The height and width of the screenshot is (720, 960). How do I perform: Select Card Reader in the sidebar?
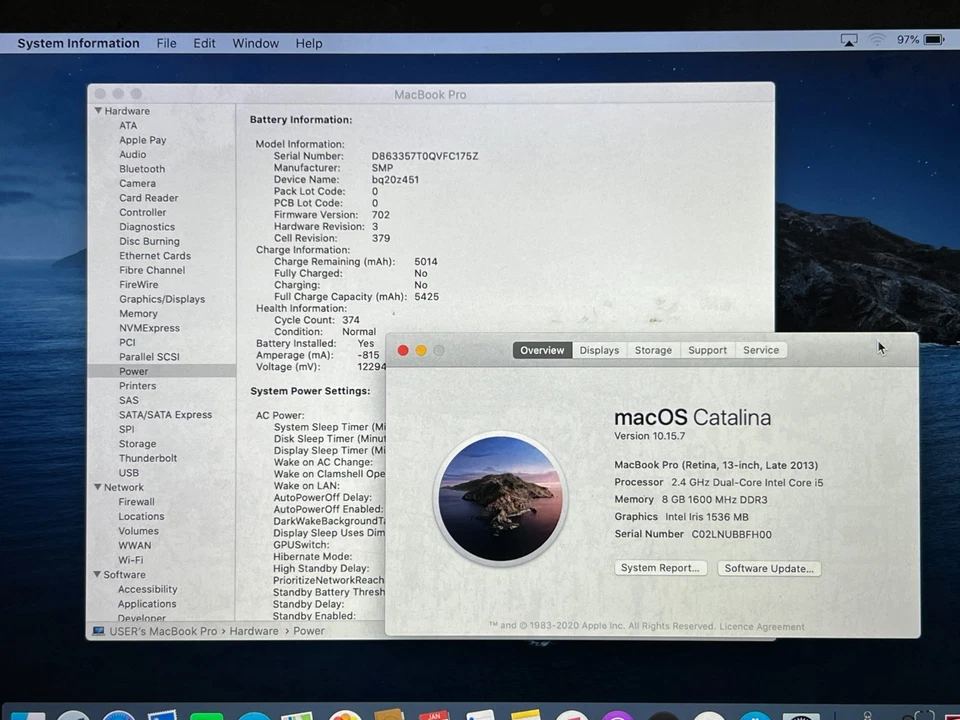(149, 198)
